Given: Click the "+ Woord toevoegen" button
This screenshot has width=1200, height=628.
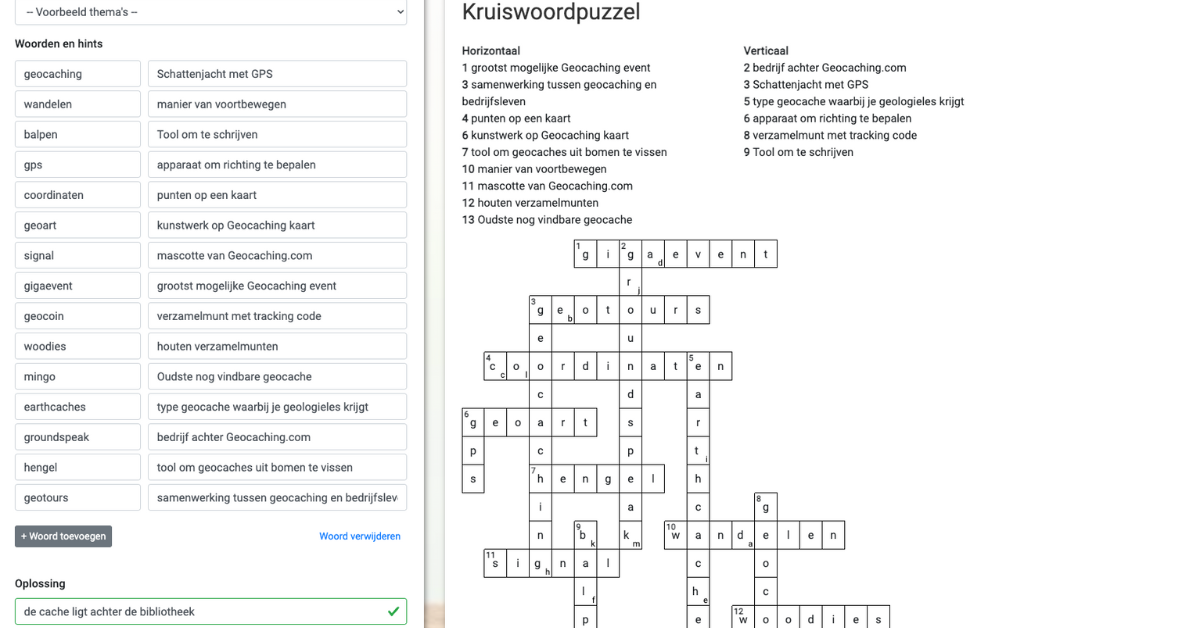Looking at the screenshot, I should coord(63,536).
